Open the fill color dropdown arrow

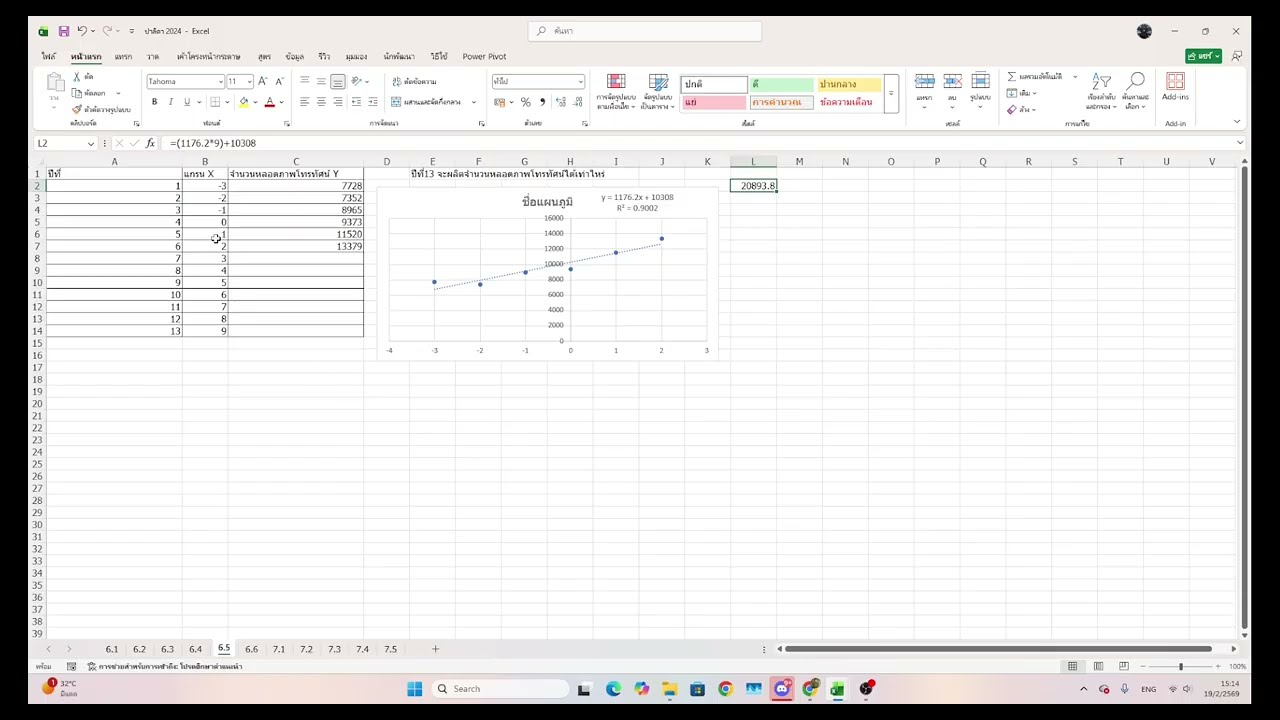coord(255,102)
